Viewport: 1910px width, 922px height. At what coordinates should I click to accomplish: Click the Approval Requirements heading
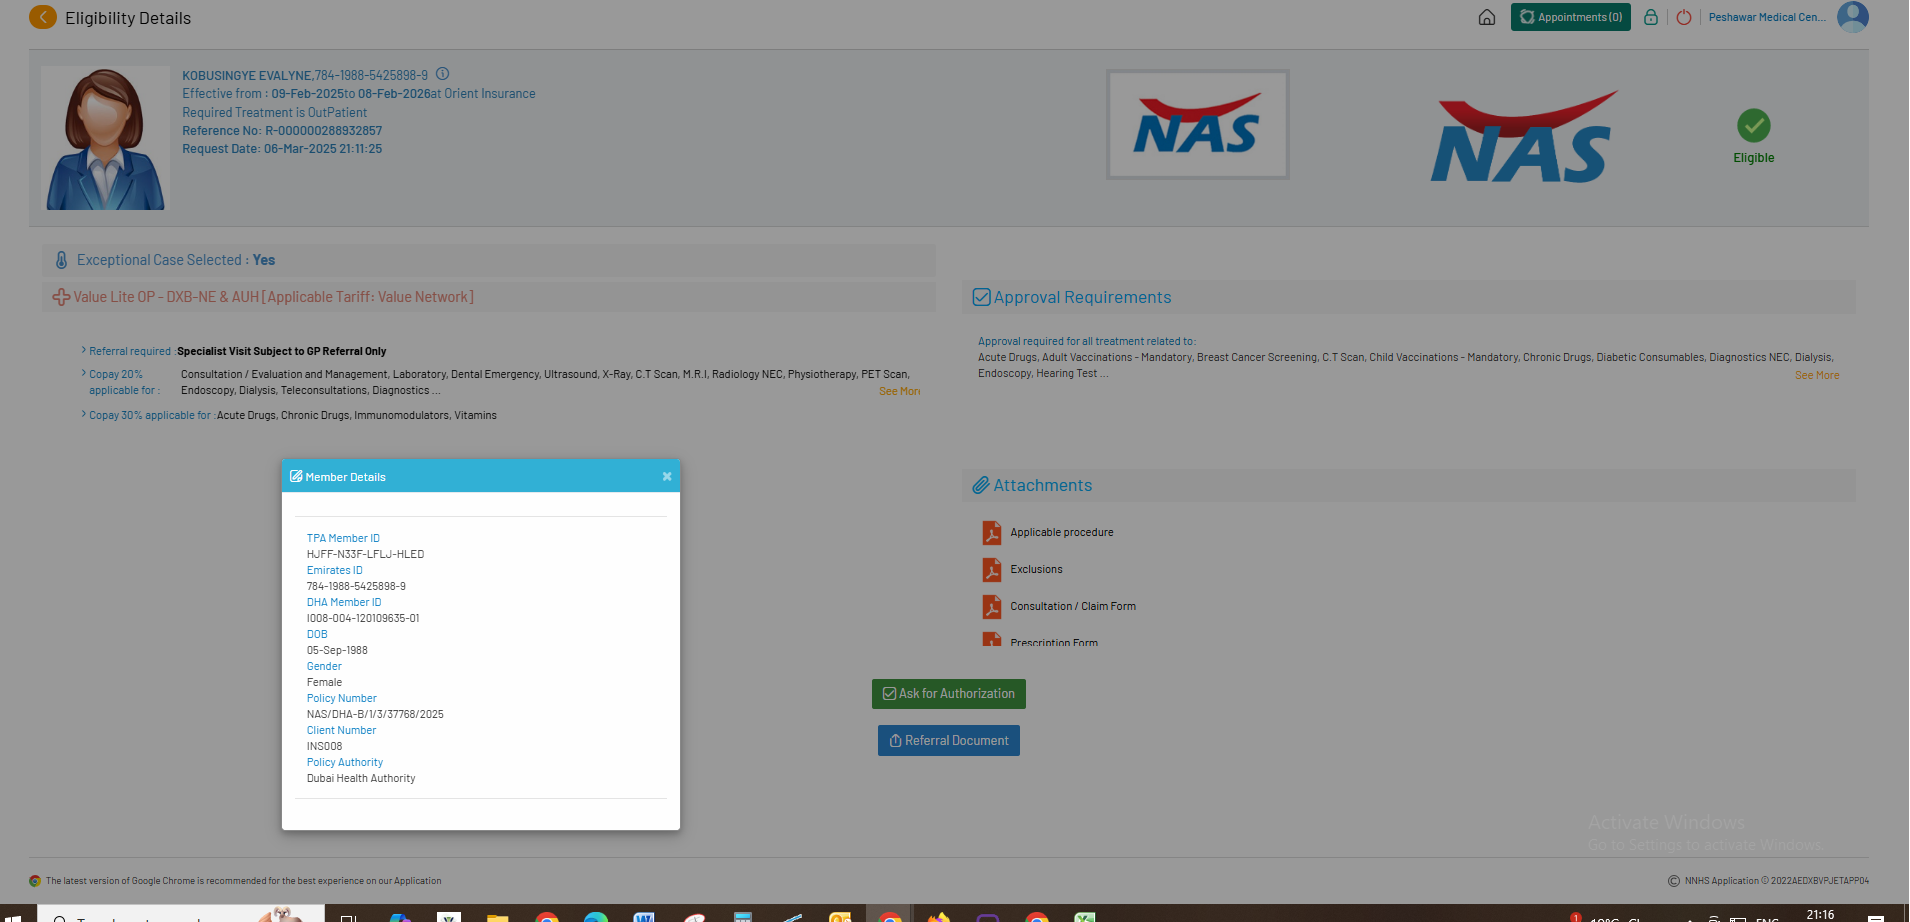(1082, 298)
